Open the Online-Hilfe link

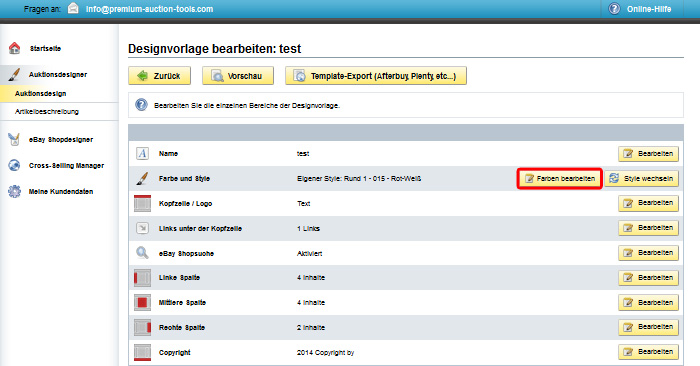pos(649,9)
